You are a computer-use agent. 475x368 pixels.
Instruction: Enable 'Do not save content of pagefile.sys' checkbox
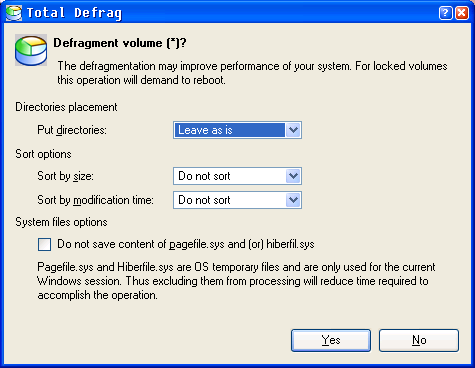(x=44, y=244)
